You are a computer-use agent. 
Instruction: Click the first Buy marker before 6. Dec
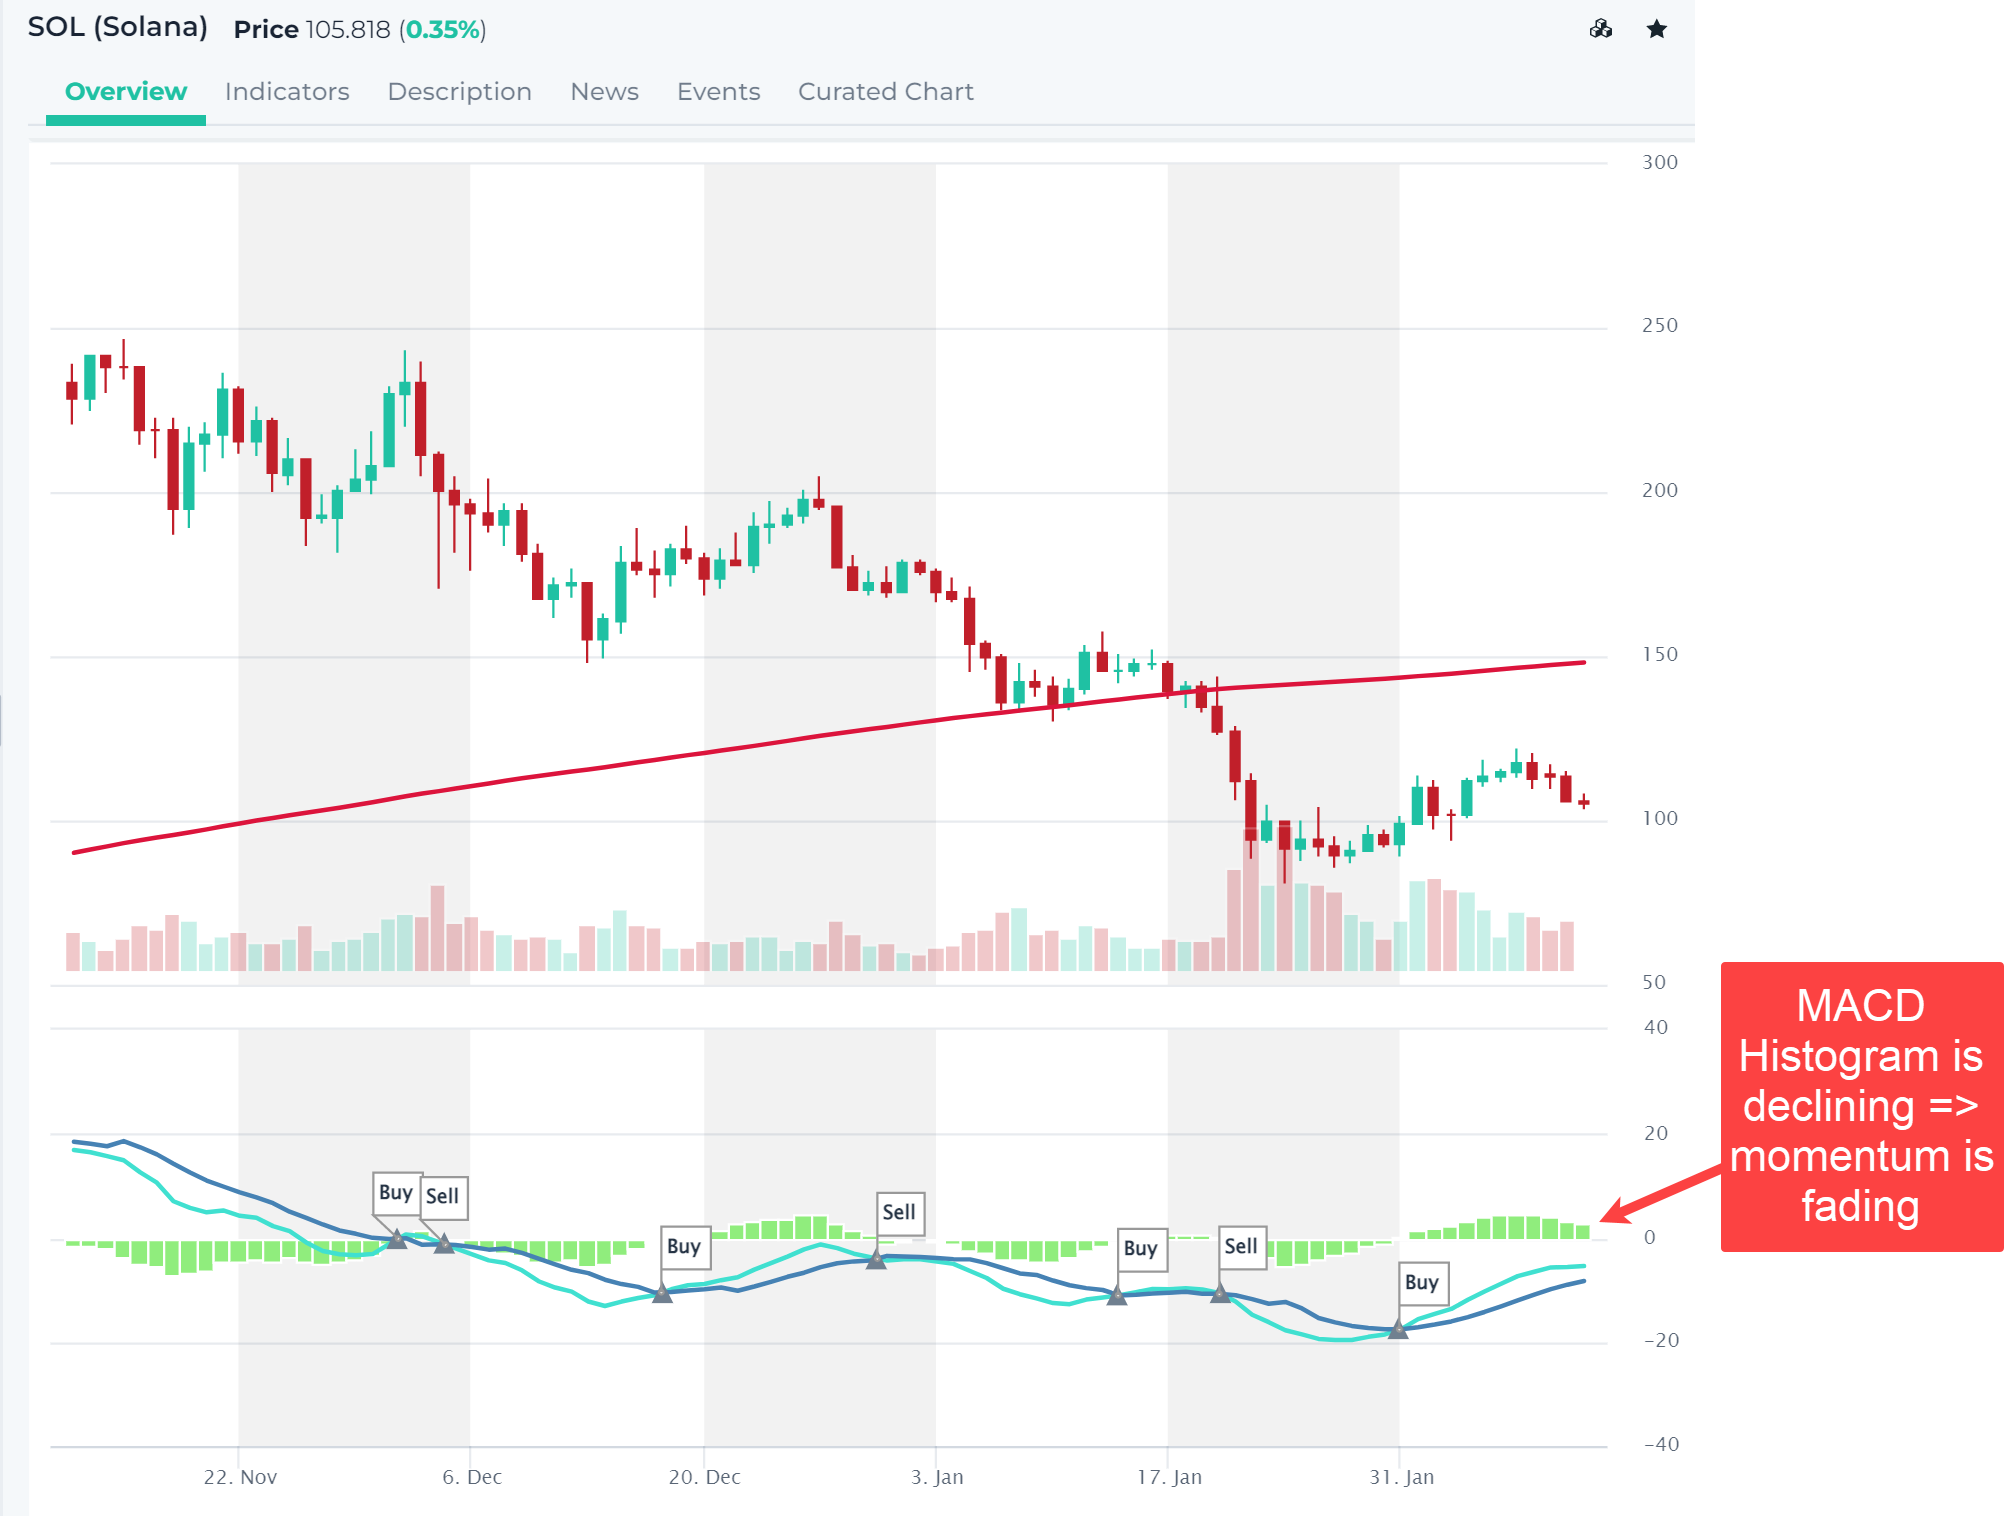tap(396, 1193)
